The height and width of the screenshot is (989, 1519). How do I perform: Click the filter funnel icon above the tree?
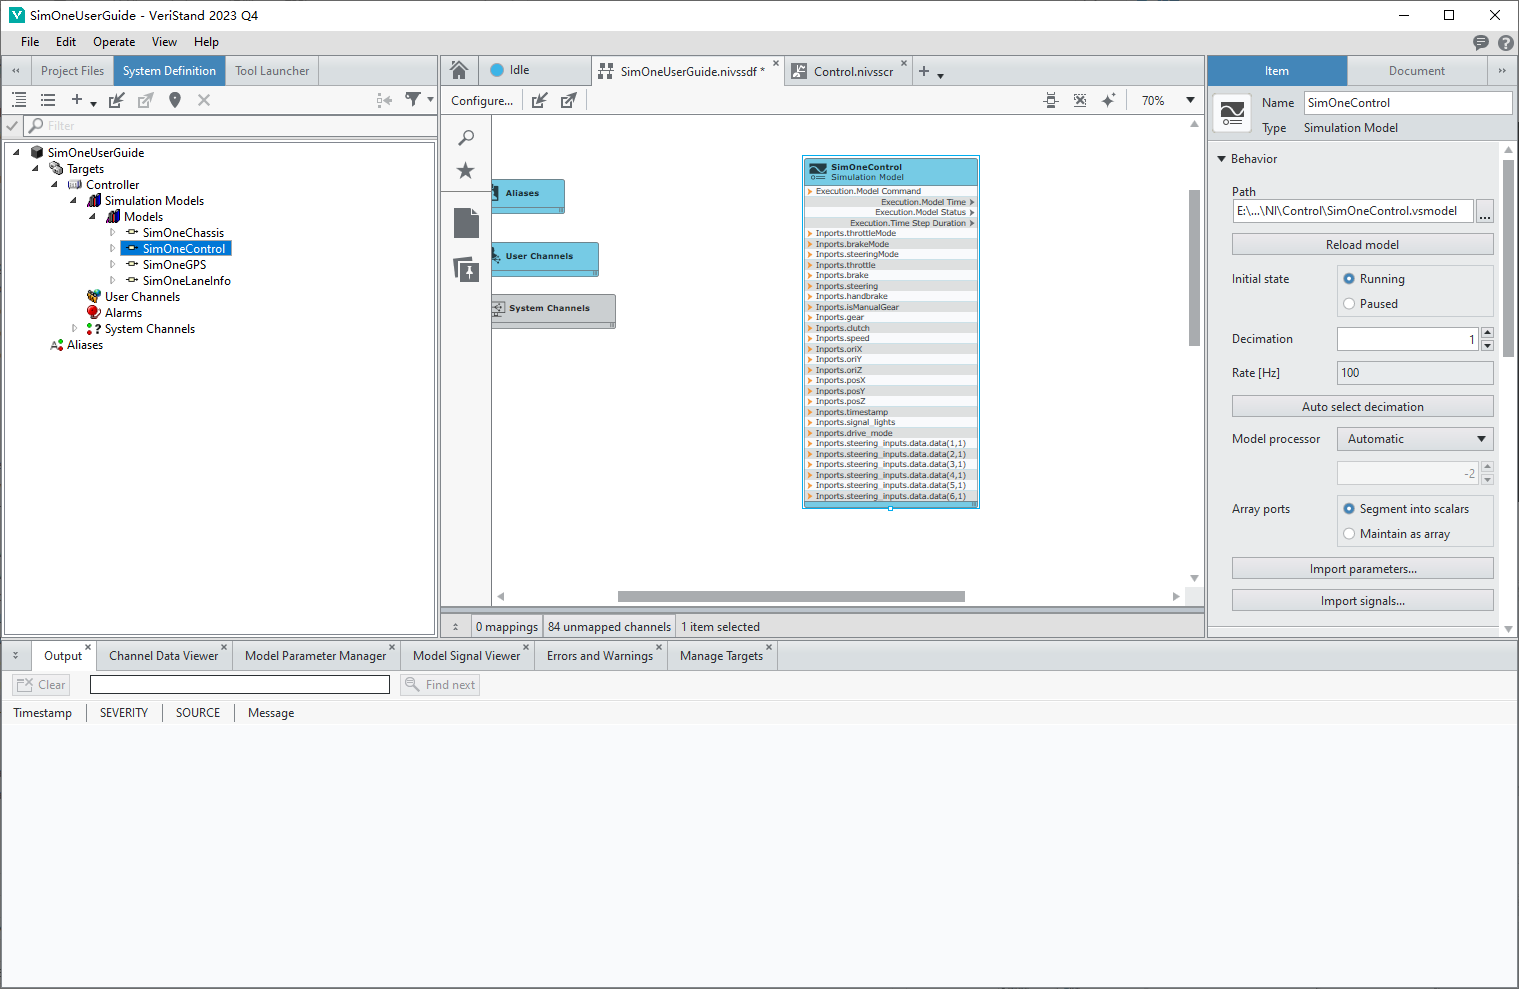[413, 100]
